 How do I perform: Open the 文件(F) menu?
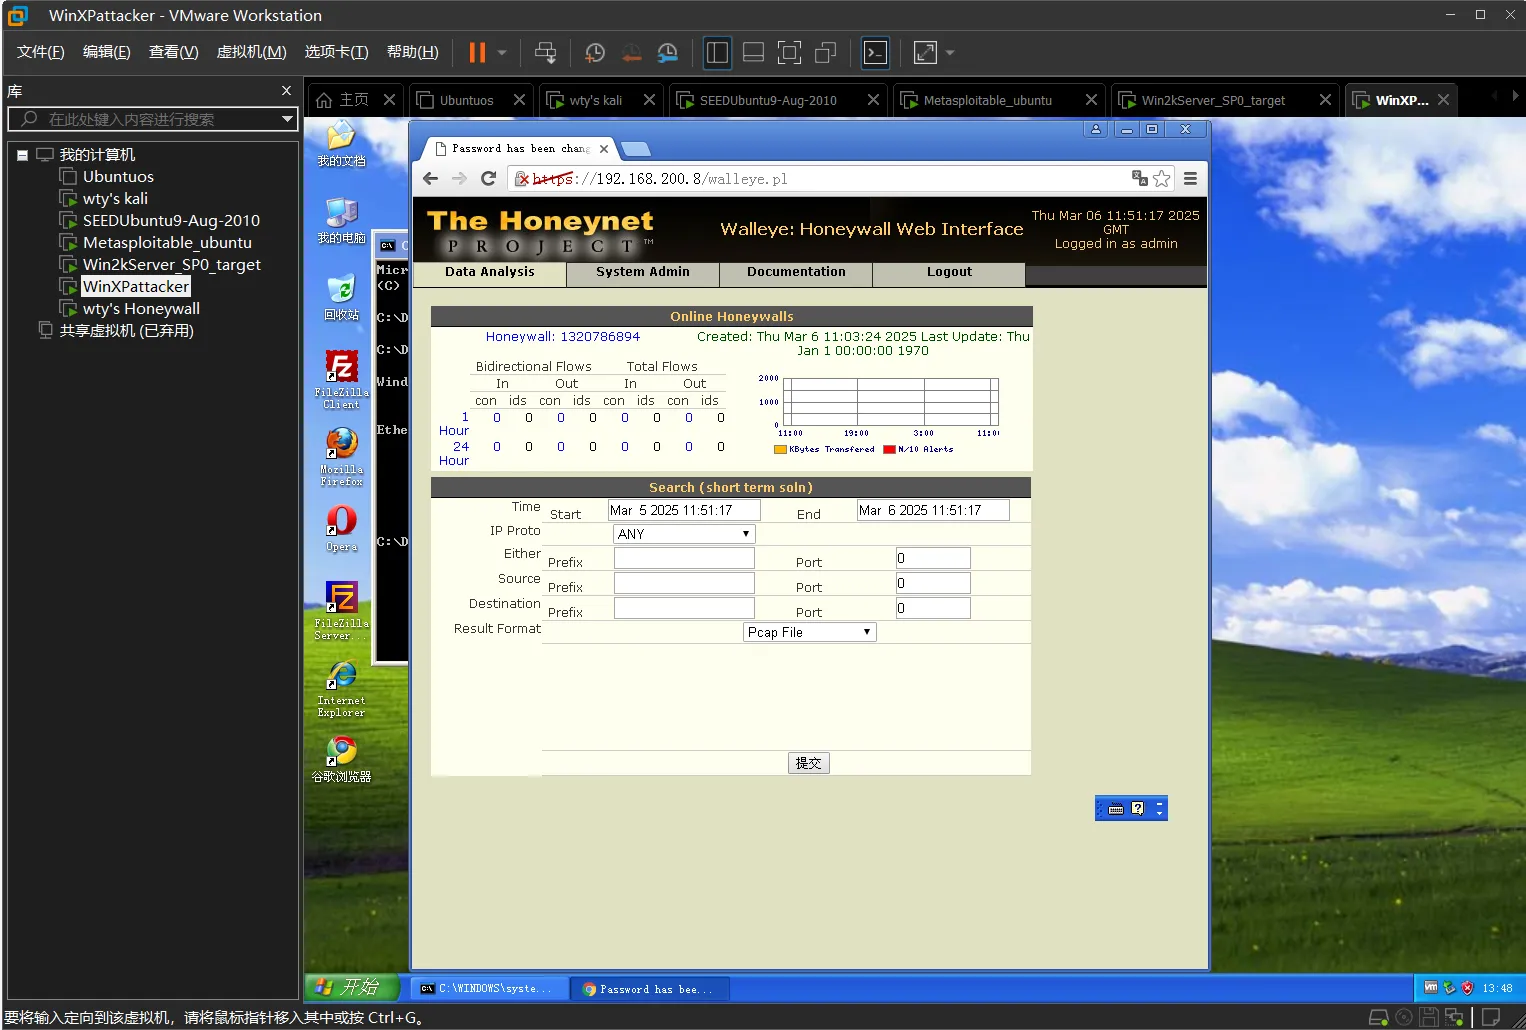coord(40,52)
